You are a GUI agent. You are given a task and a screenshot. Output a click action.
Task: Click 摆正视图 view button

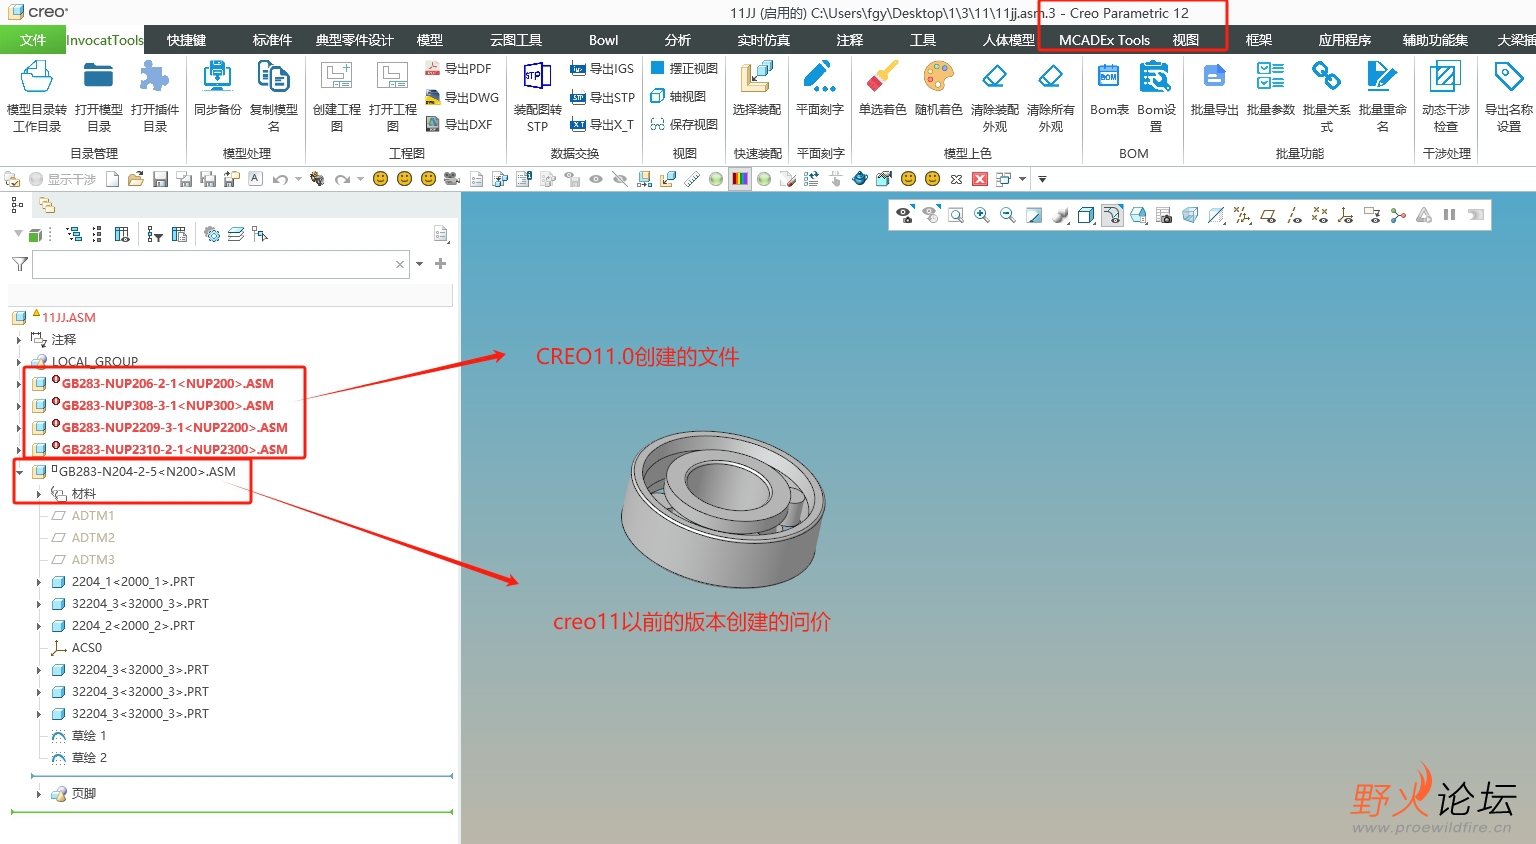pos(684,68)
